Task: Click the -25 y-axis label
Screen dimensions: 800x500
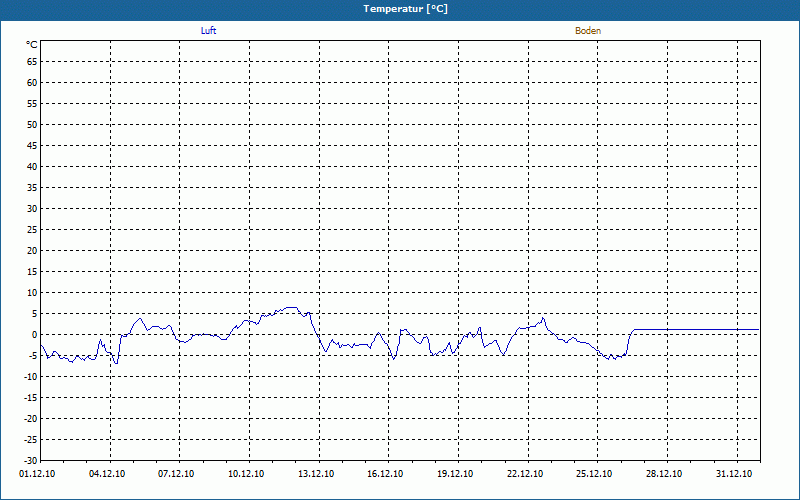Action: pyautogui.click(x=31, y=440)
